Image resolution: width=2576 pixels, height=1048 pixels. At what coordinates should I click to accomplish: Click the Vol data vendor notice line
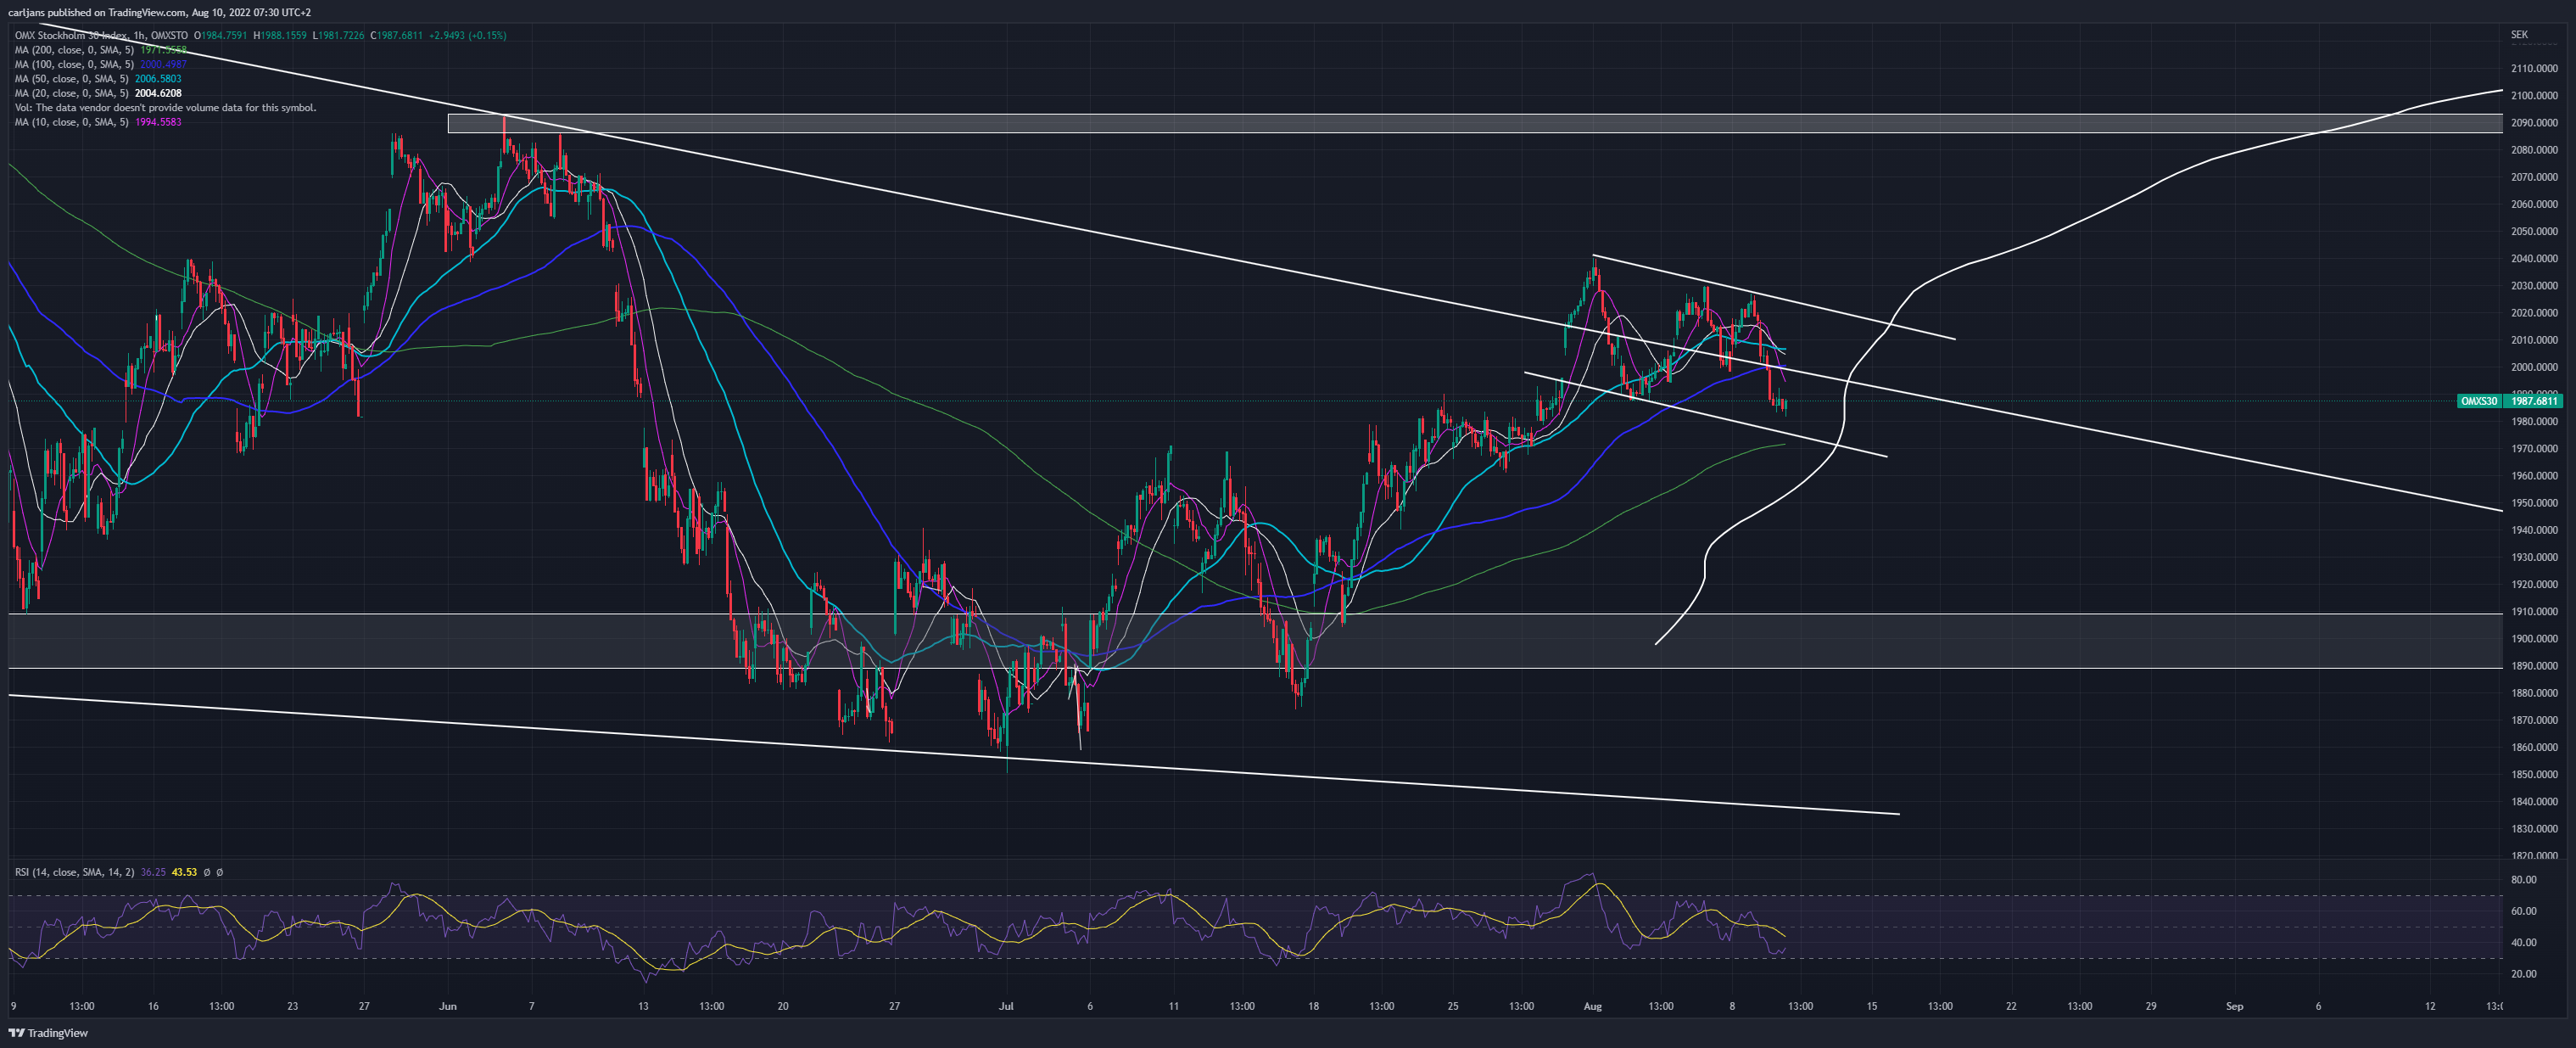[x=165, y=108]
